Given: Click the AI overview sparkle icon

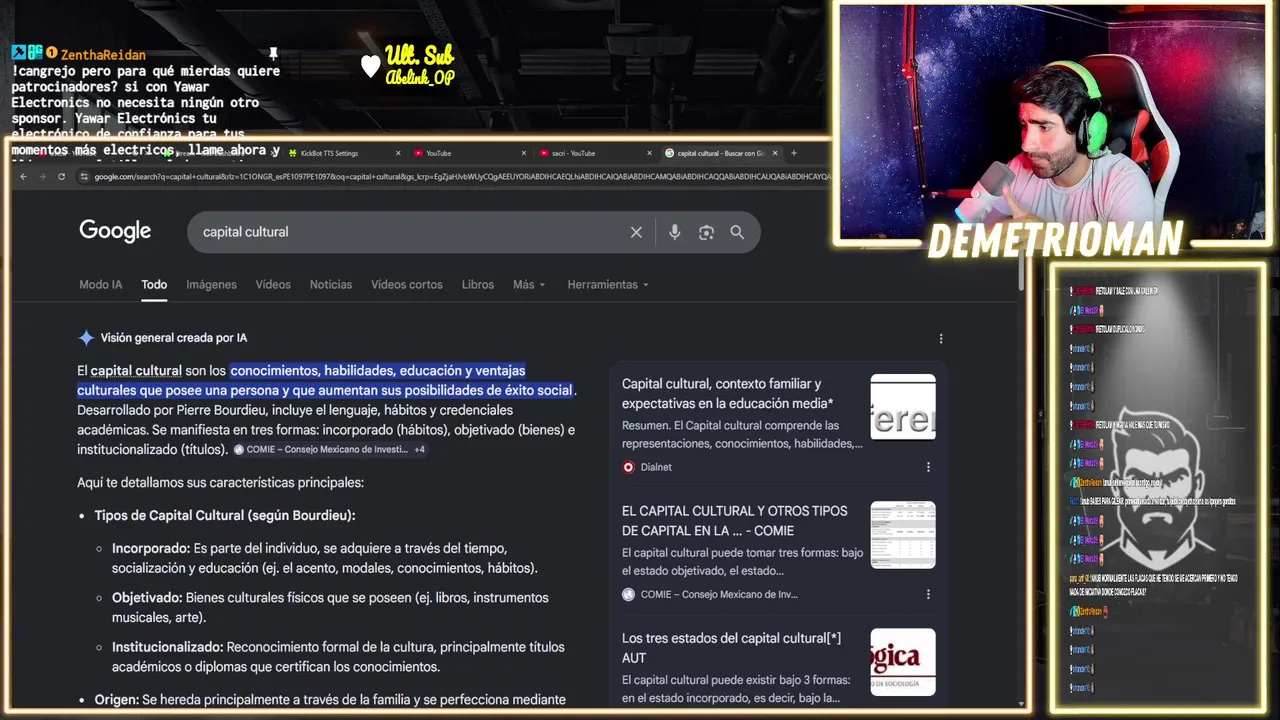Looking at the screenshot, I should (x=86, y=338).
